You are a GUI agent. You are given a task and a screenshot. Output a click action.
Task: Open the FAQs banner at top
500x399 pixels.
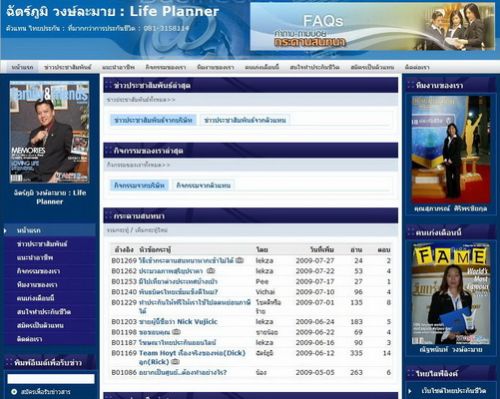372,26
